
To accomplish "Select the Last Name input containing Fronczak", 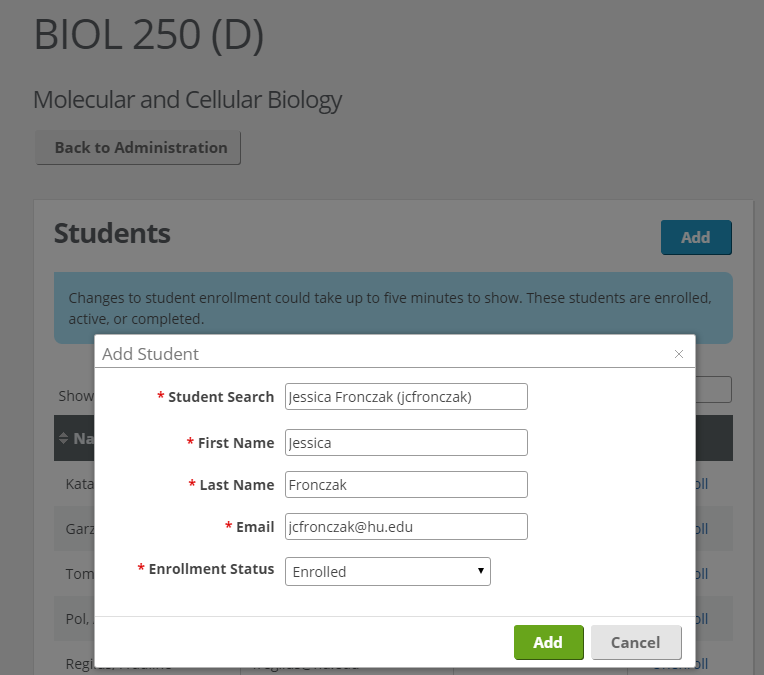I will (x=406, y=484).
